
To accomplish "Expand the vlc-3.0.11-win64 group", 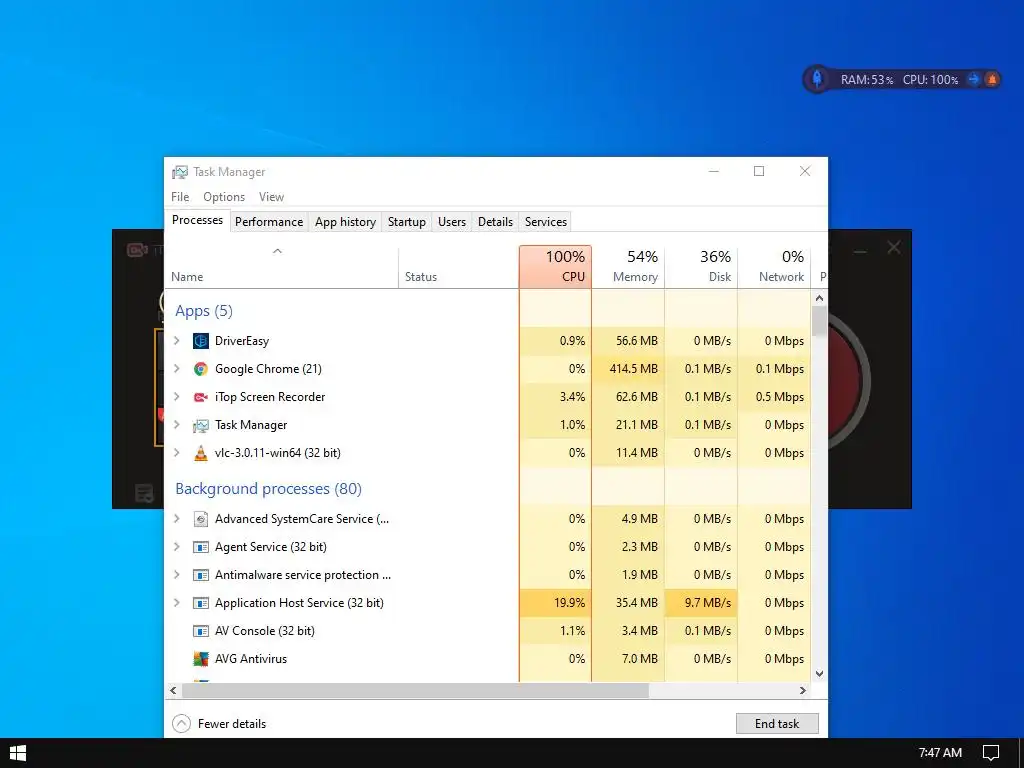I will [x=176, y=453].
